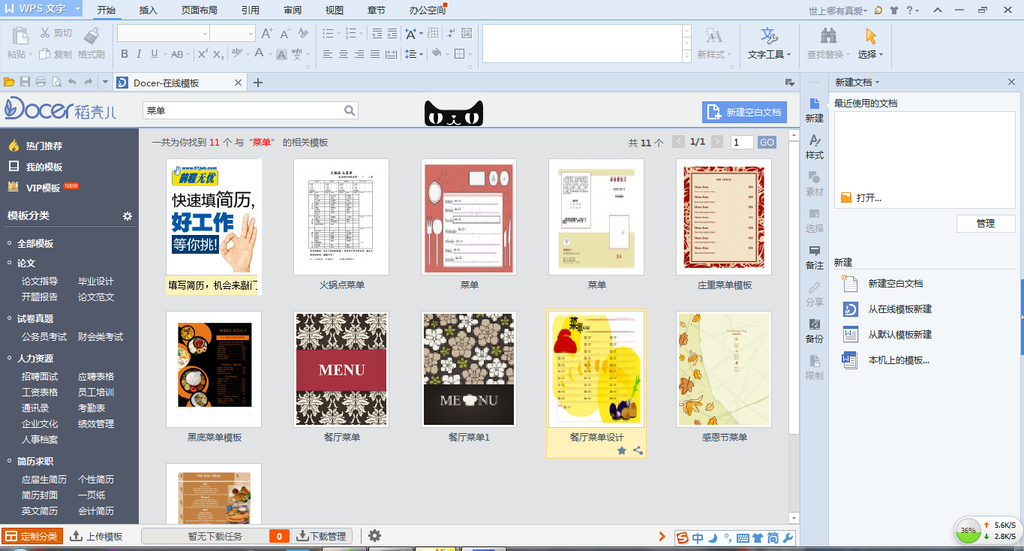Click the 选择 cursor tool in ribbon
This screenshot has width=1024, height=551.
871,44
